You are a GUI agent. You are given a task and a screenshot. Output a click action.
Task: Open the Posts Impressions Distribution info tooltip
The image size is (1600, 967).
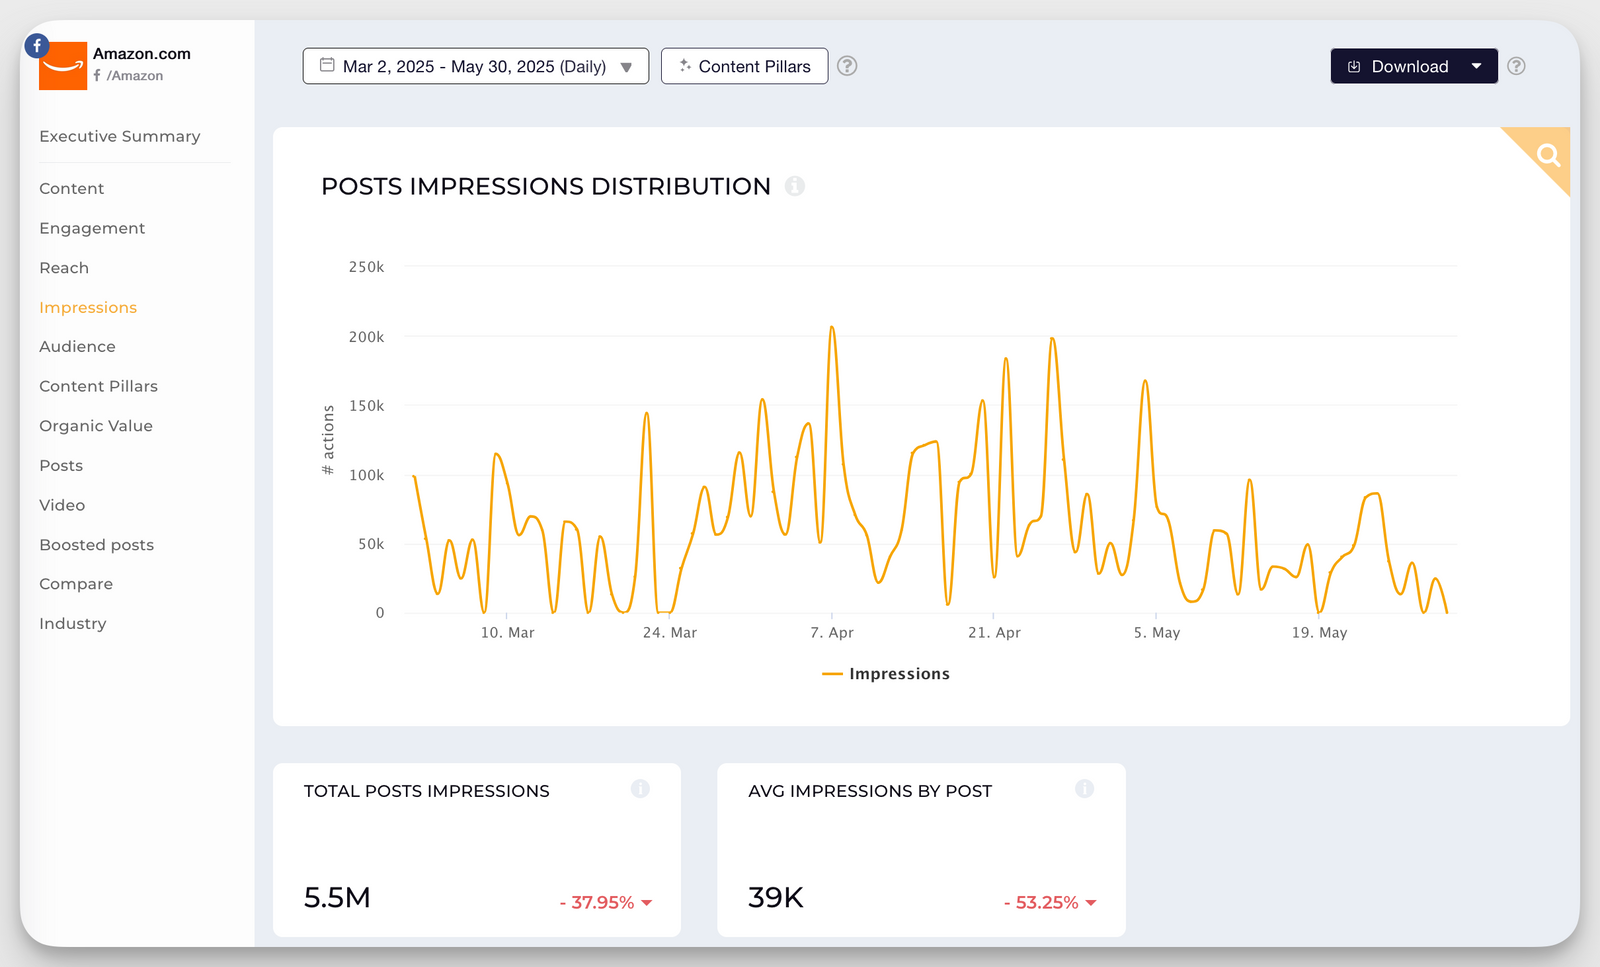tap(795, 186)
